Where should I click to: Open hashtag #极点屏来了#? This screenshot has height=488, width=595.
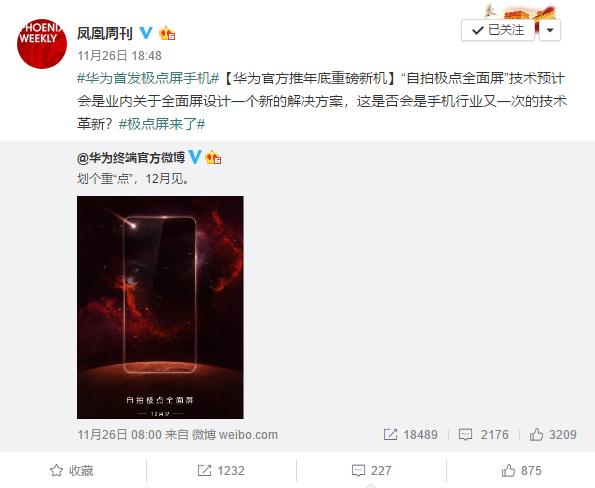[x=162, y=124]
